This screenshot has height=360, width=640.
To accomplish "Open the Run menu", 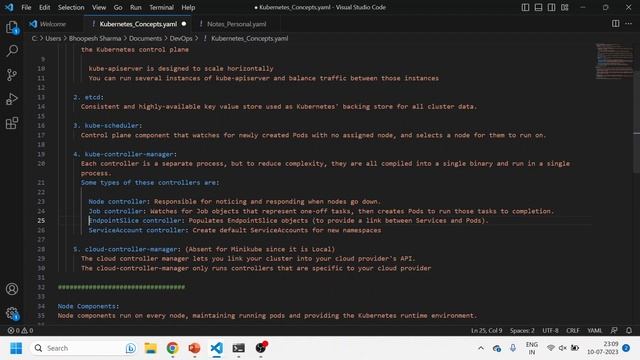I will pyautogui.click(x=136, y=7).
